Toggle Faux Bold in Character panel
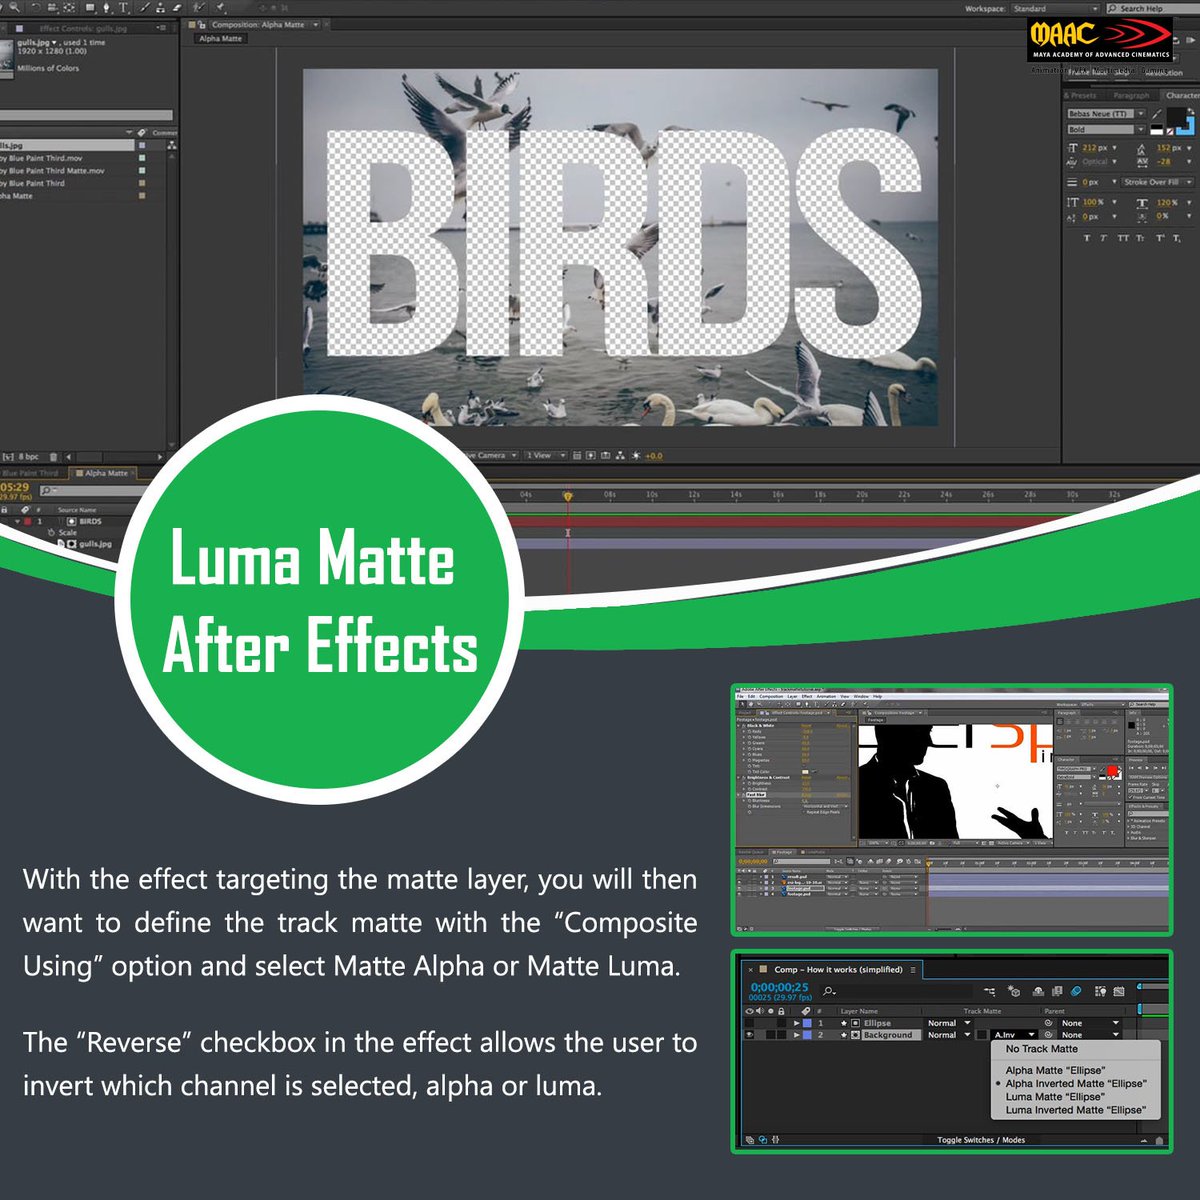This screenshot has height=1200, width=1200. [1087, 238]
